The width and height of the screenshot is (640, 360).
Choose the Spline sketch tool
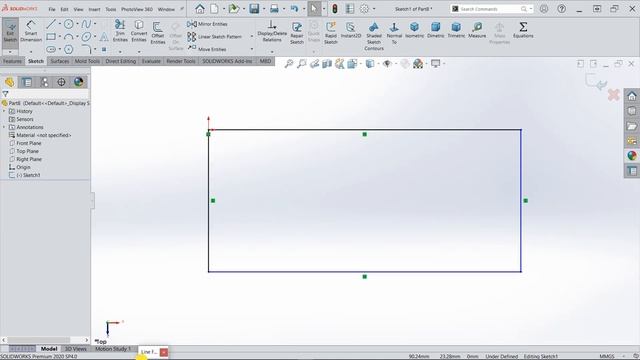pos(86,24)
